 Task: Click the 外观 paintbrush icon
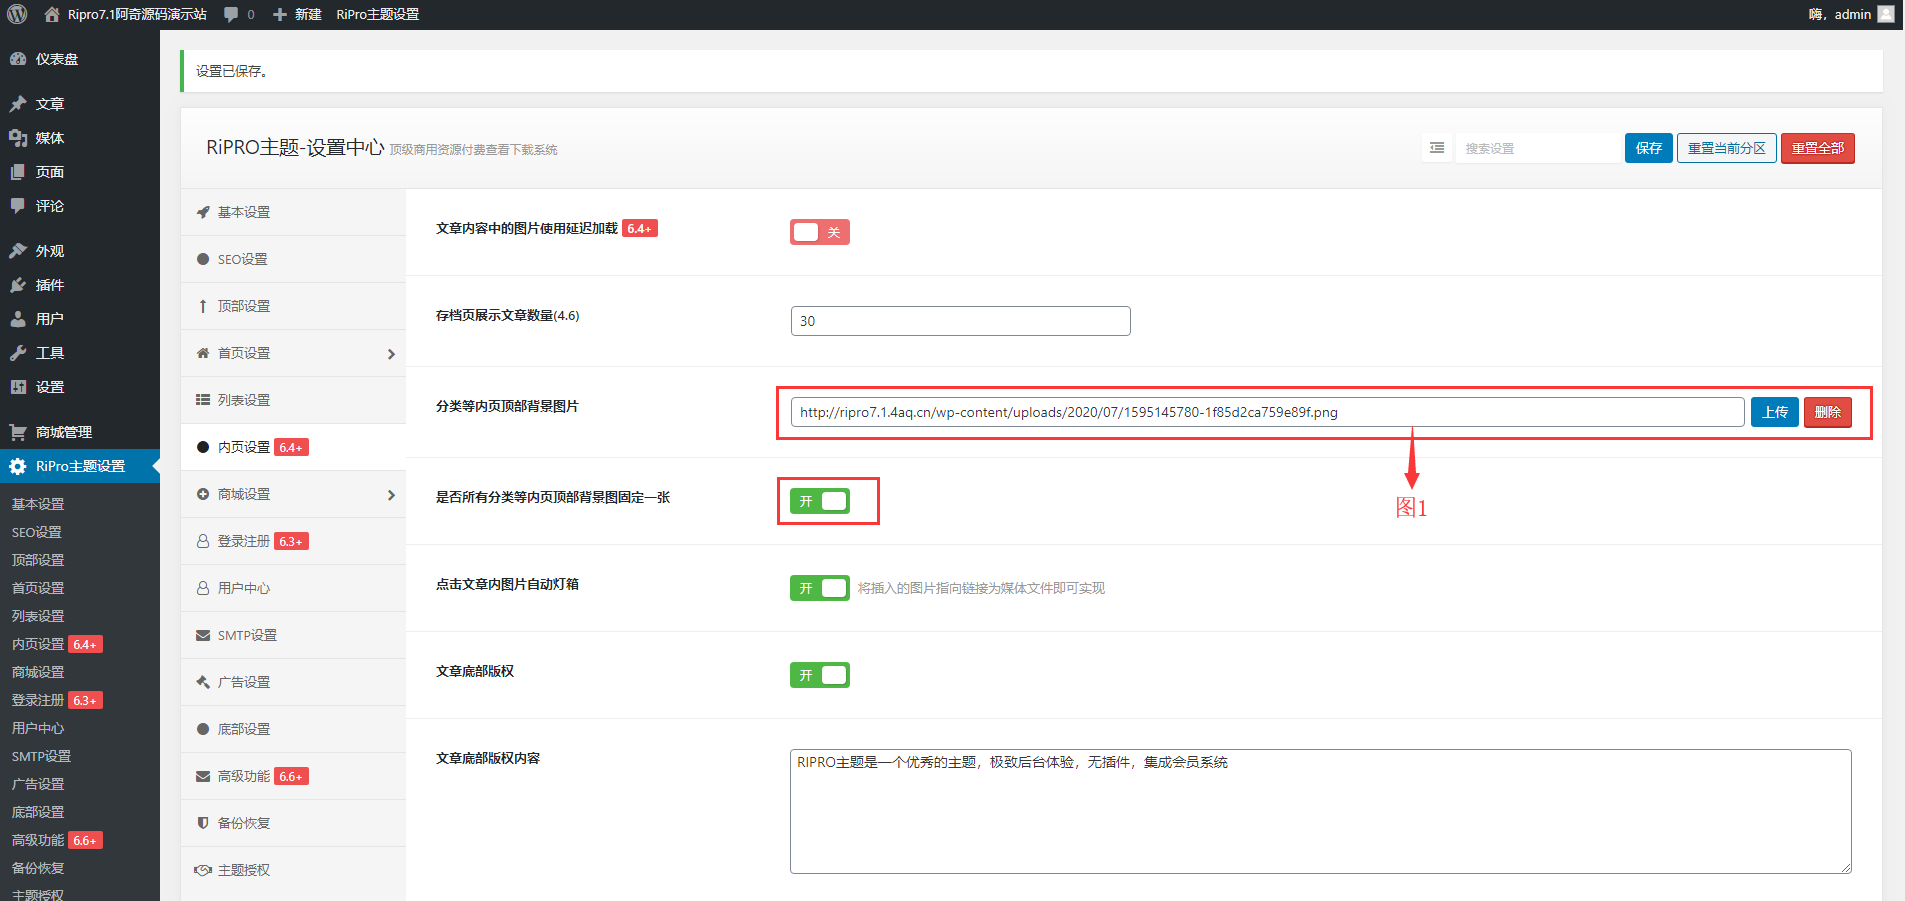pos(18,251)
